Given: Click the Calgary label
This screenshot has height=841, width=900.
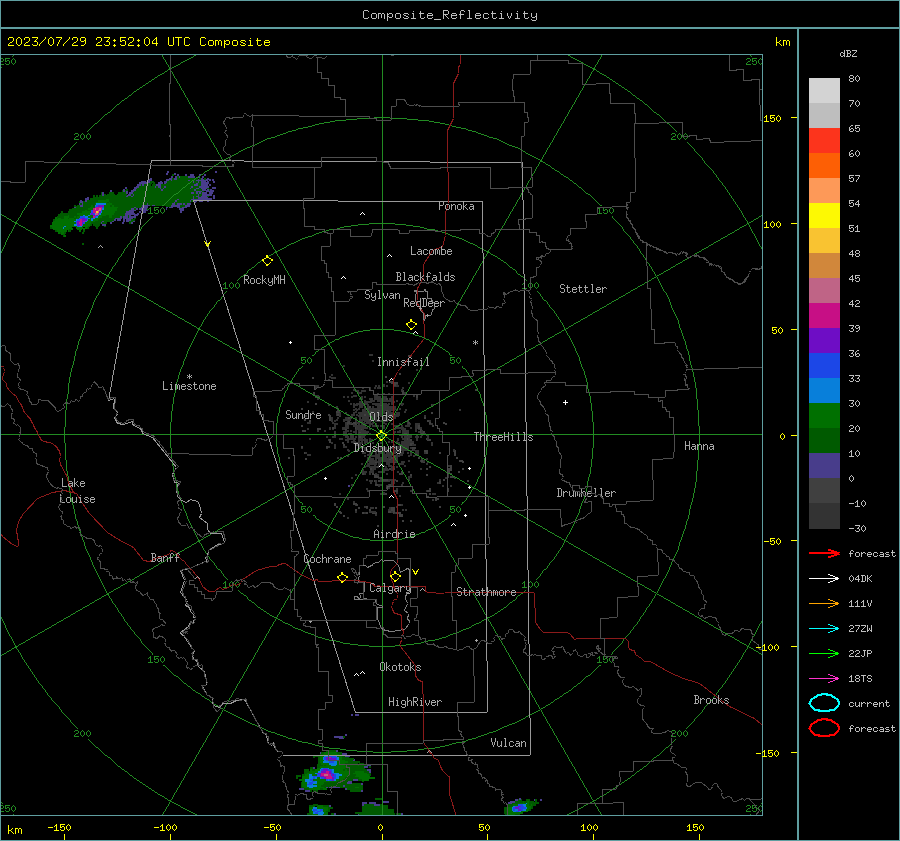Looking at the screenshot, I should (390, 588).
